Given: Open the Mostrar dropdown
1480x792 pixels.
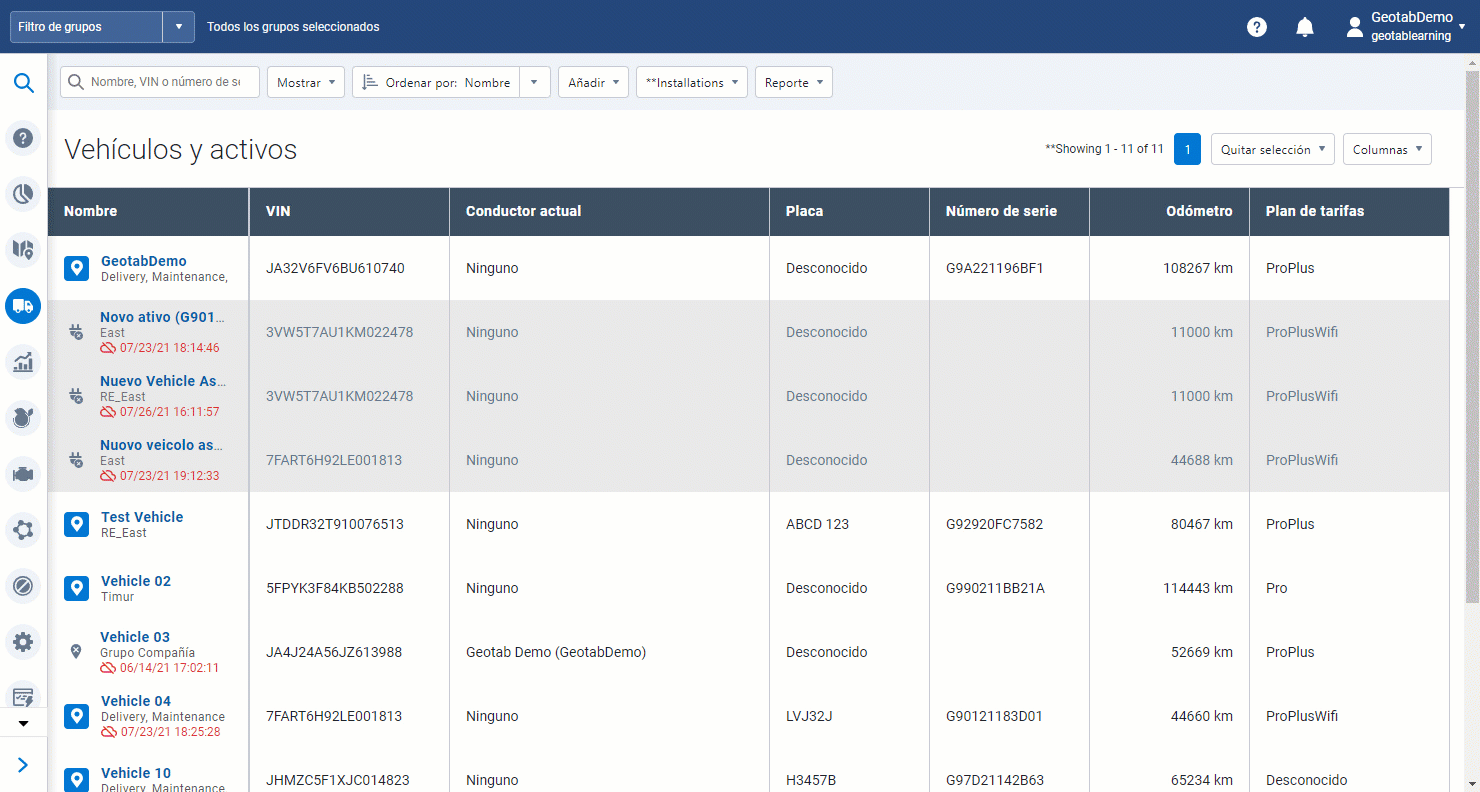Looking at the screenshot, I should point(305,83).
